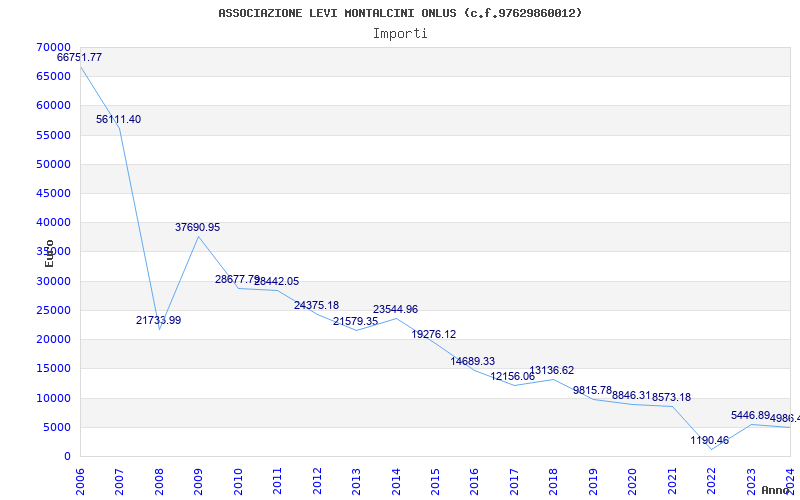The width and height of the screenshot is (800, 500).
Task: Click the 45000 y-axis tick label
Action: tap(54, 193)
